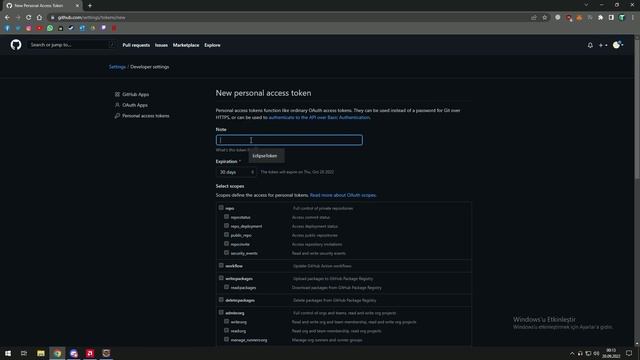The height and width of the screenshot is (360, 640).
Task: Open the Twitch bookmark
Action: click(x=104, y=28)
